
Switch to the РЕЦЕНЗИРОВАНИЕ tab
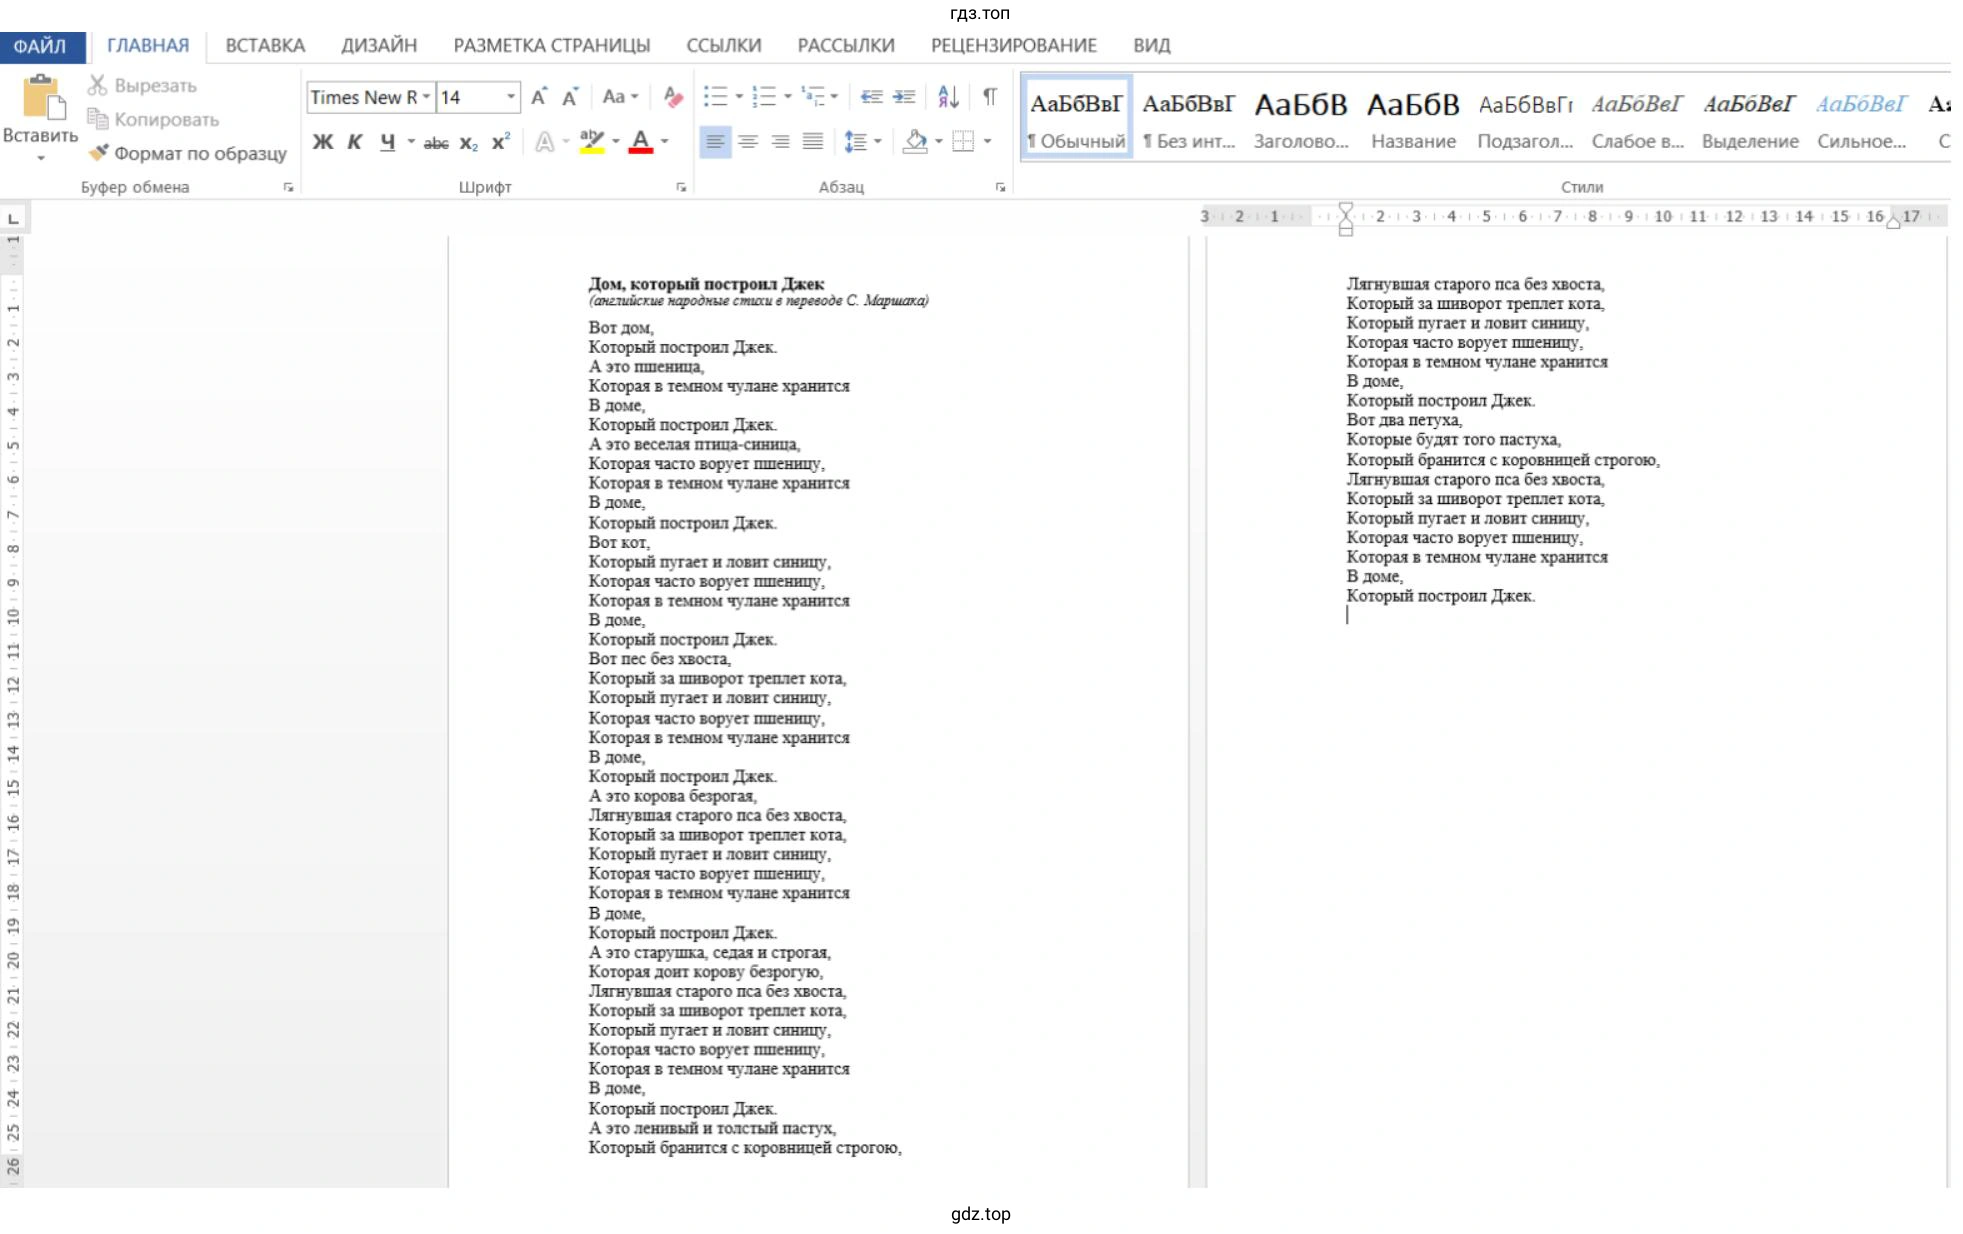1014,46
